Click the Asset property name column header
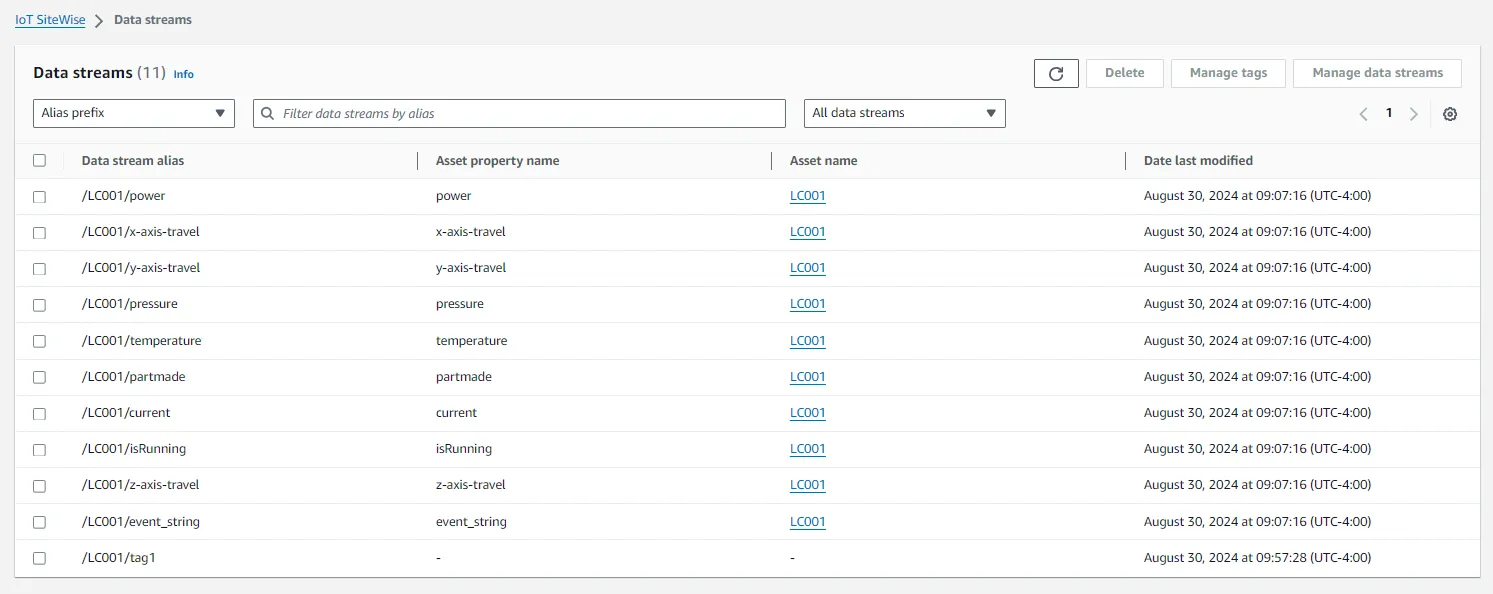Image resolution: width=1493 pixels, height=594 pixels. 498,161
